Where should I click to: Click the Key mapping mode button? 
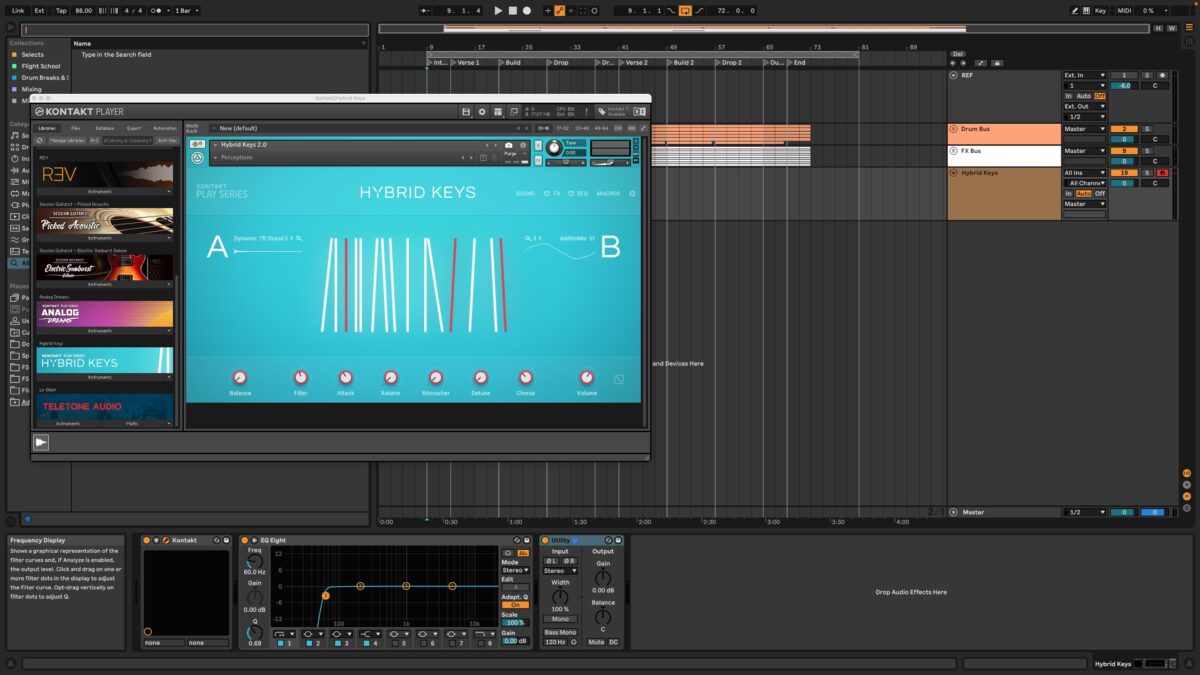pyautogui.click(x=1100, y=10)
